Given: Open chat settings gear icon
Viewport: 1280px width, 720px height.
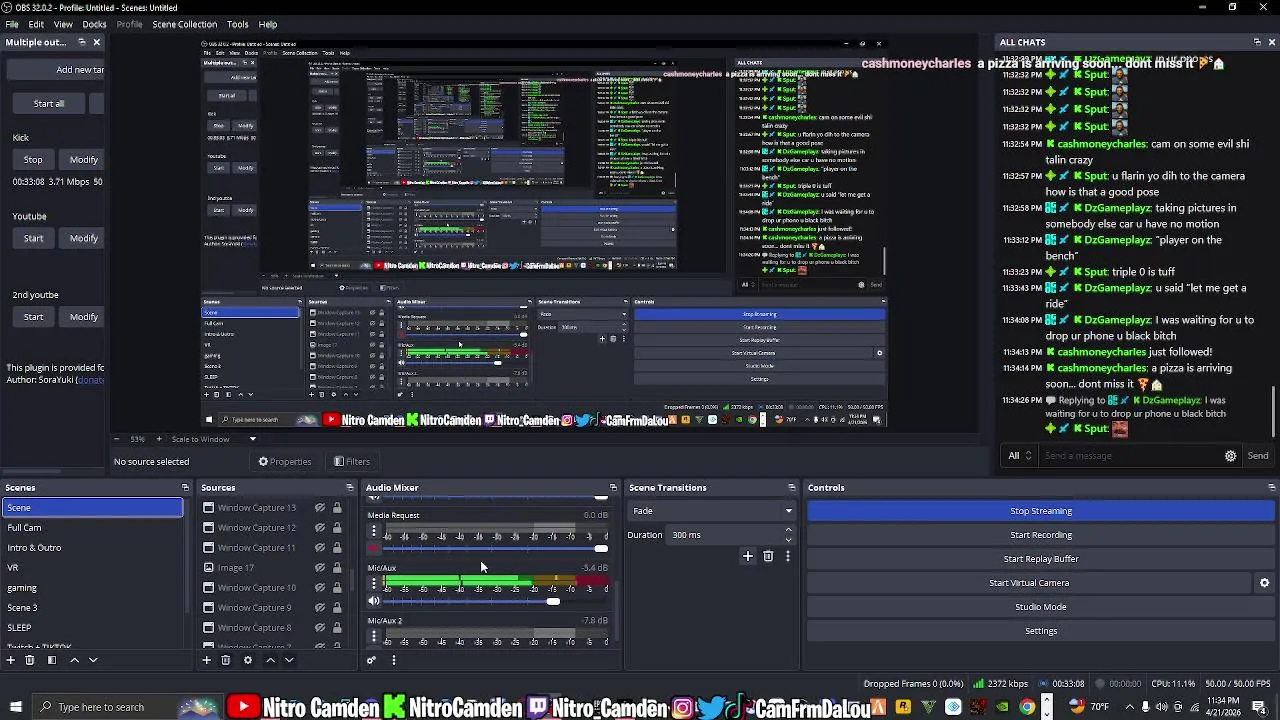Looking at the screenshot, I should click(1231, 456).
